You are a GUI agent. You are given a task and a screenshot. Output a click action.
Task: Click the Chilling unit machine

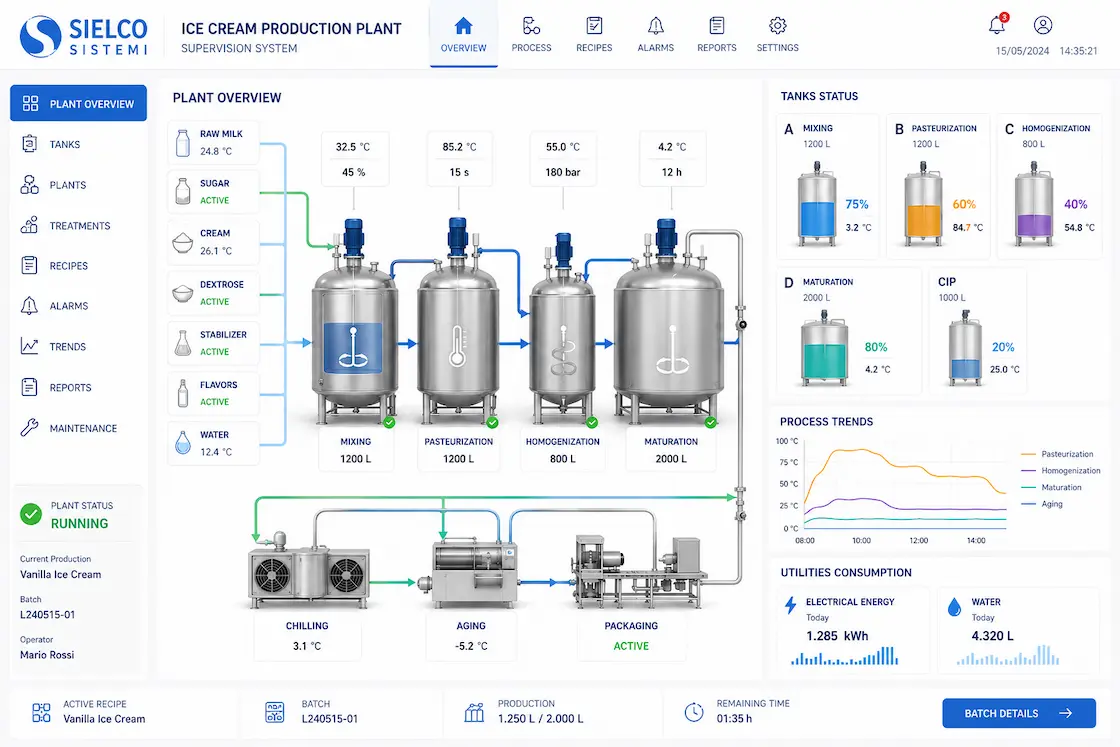tap(309, 568)
